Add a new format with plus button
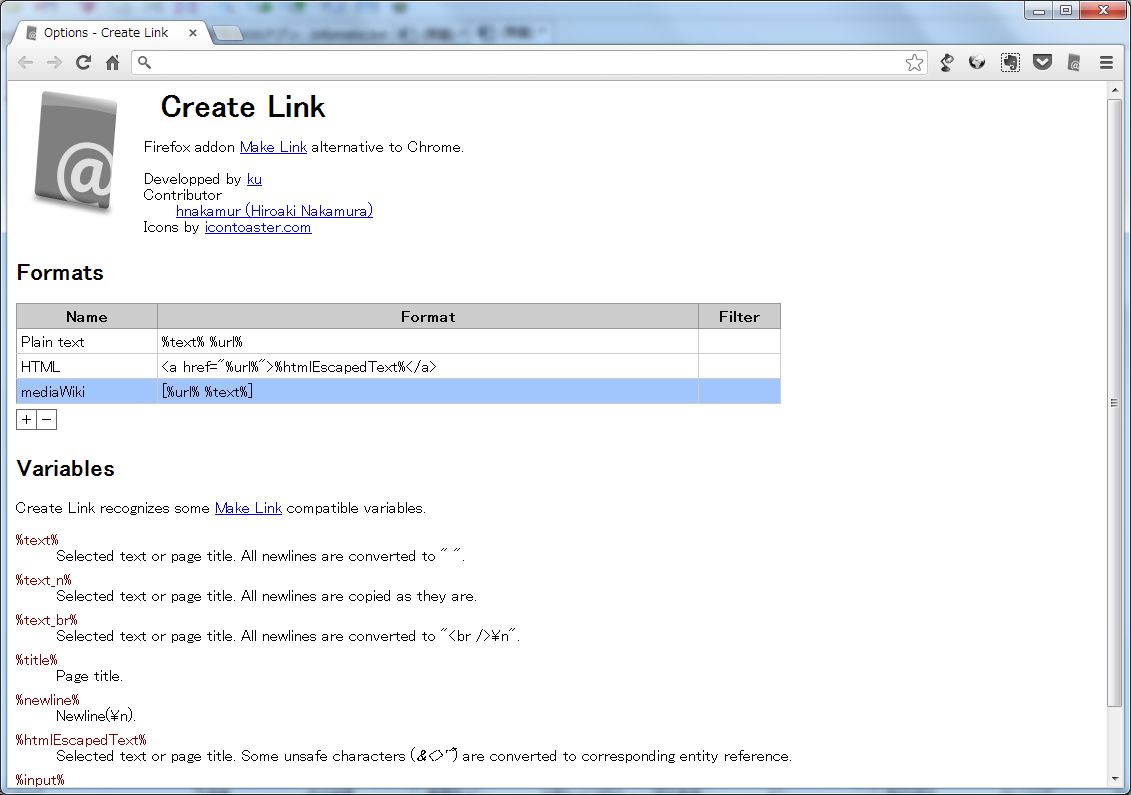Image resolution: width=1131 pixels, height=795 pixels. [27, 420]
